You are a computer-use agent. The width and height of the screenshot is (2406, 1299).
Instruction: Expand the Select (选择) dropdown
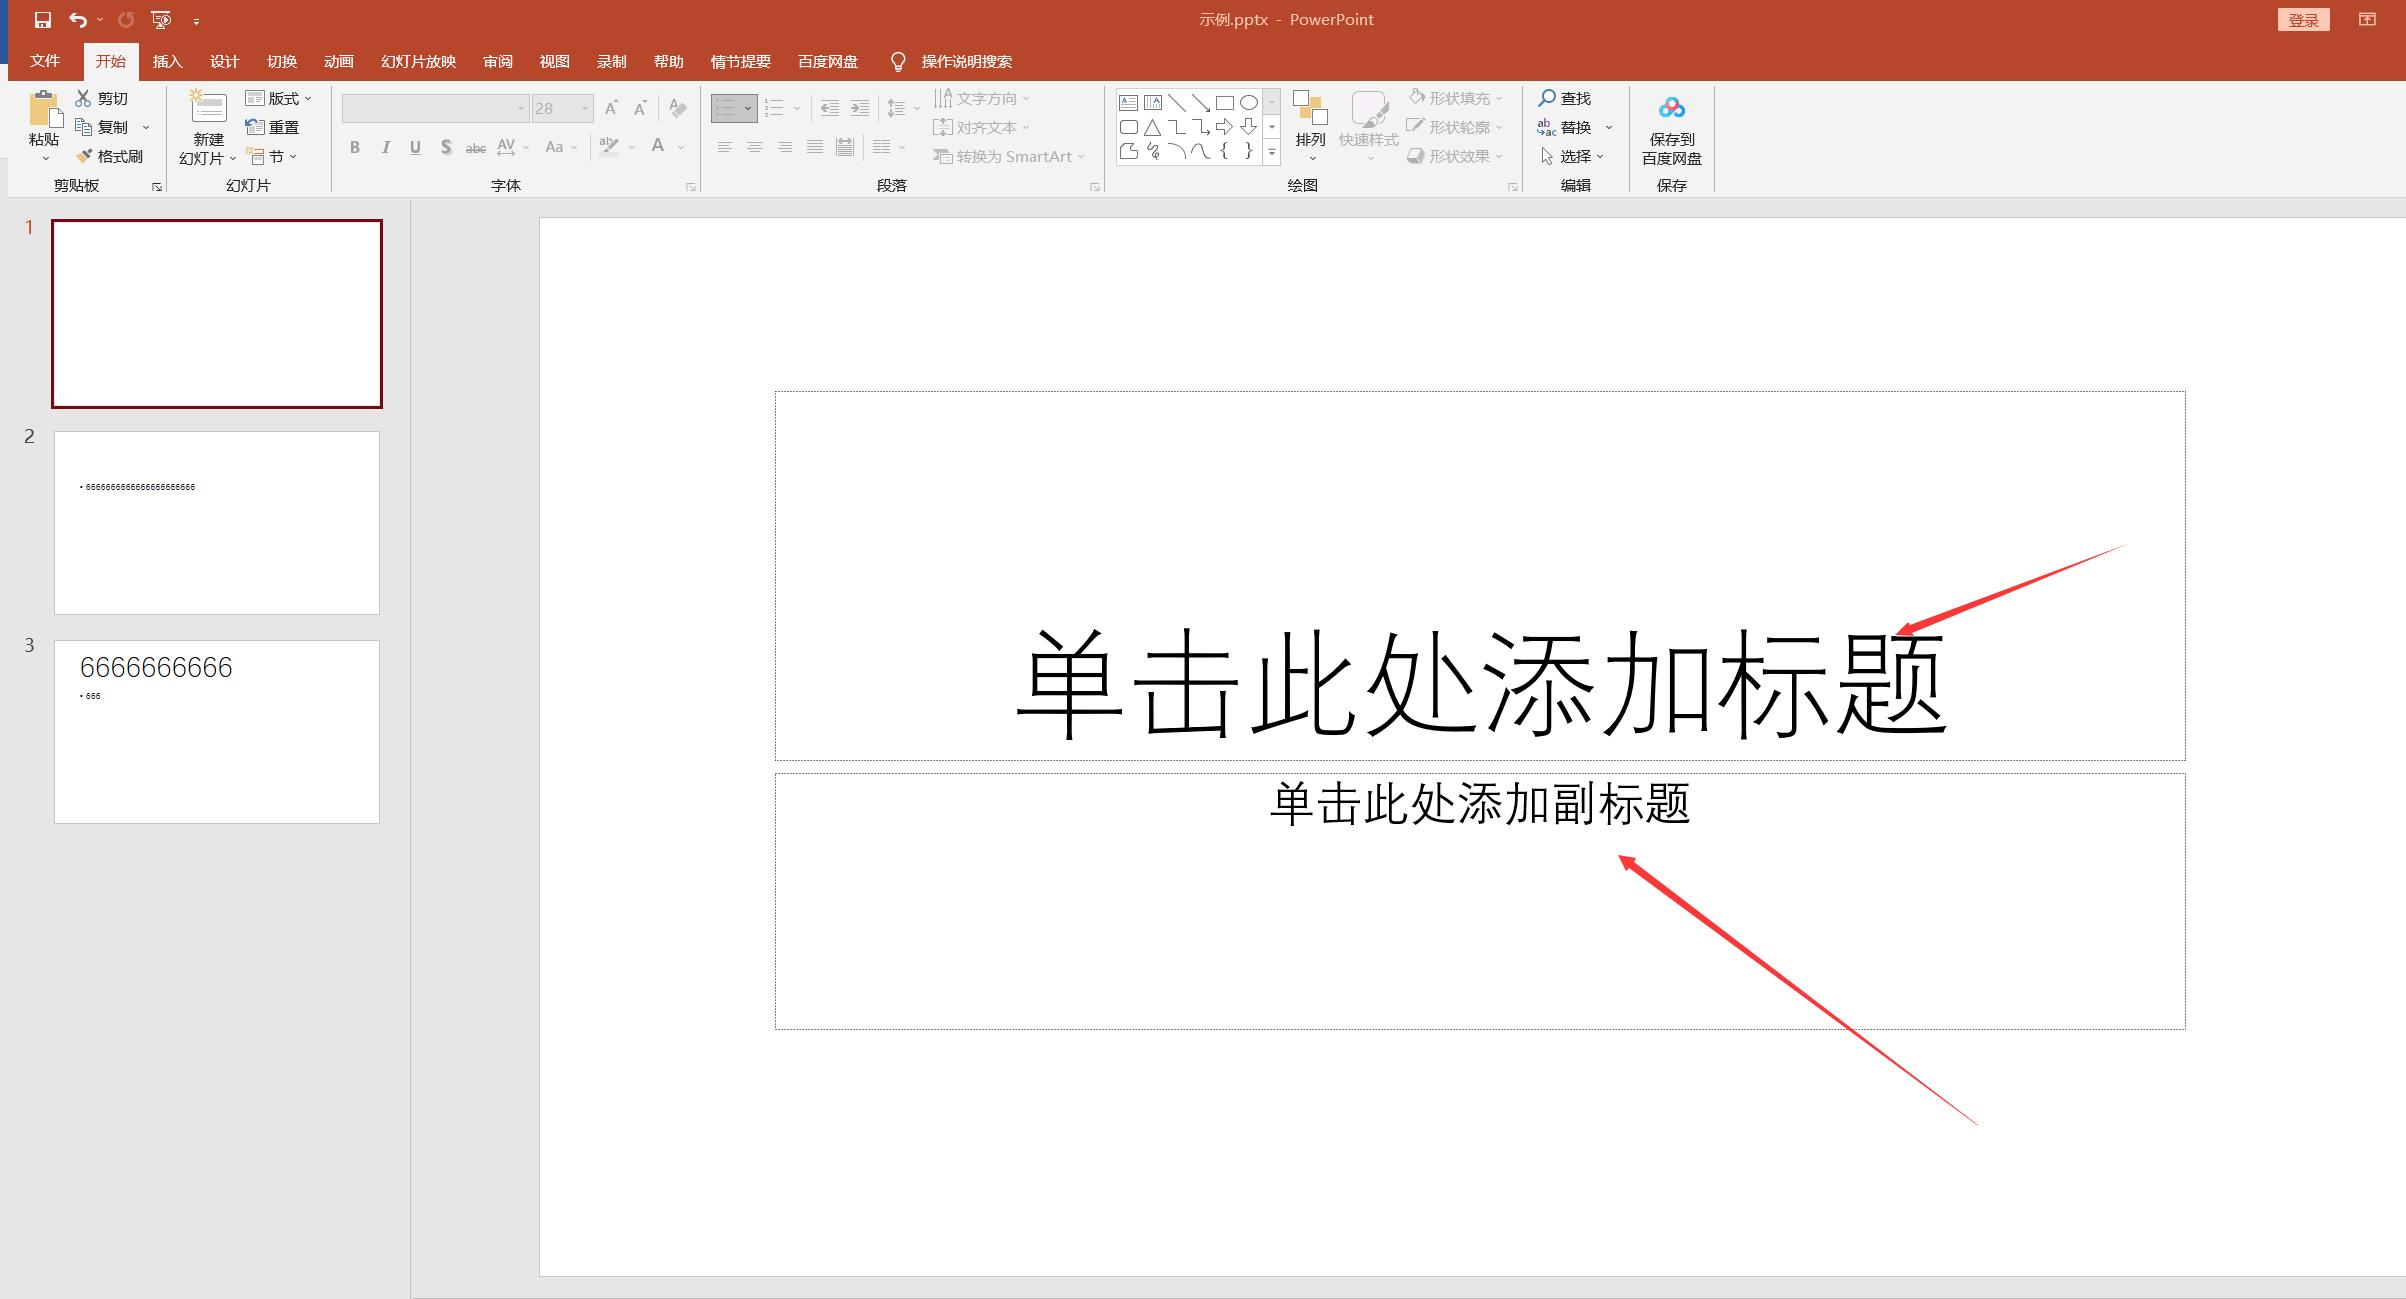(1574, 156)
